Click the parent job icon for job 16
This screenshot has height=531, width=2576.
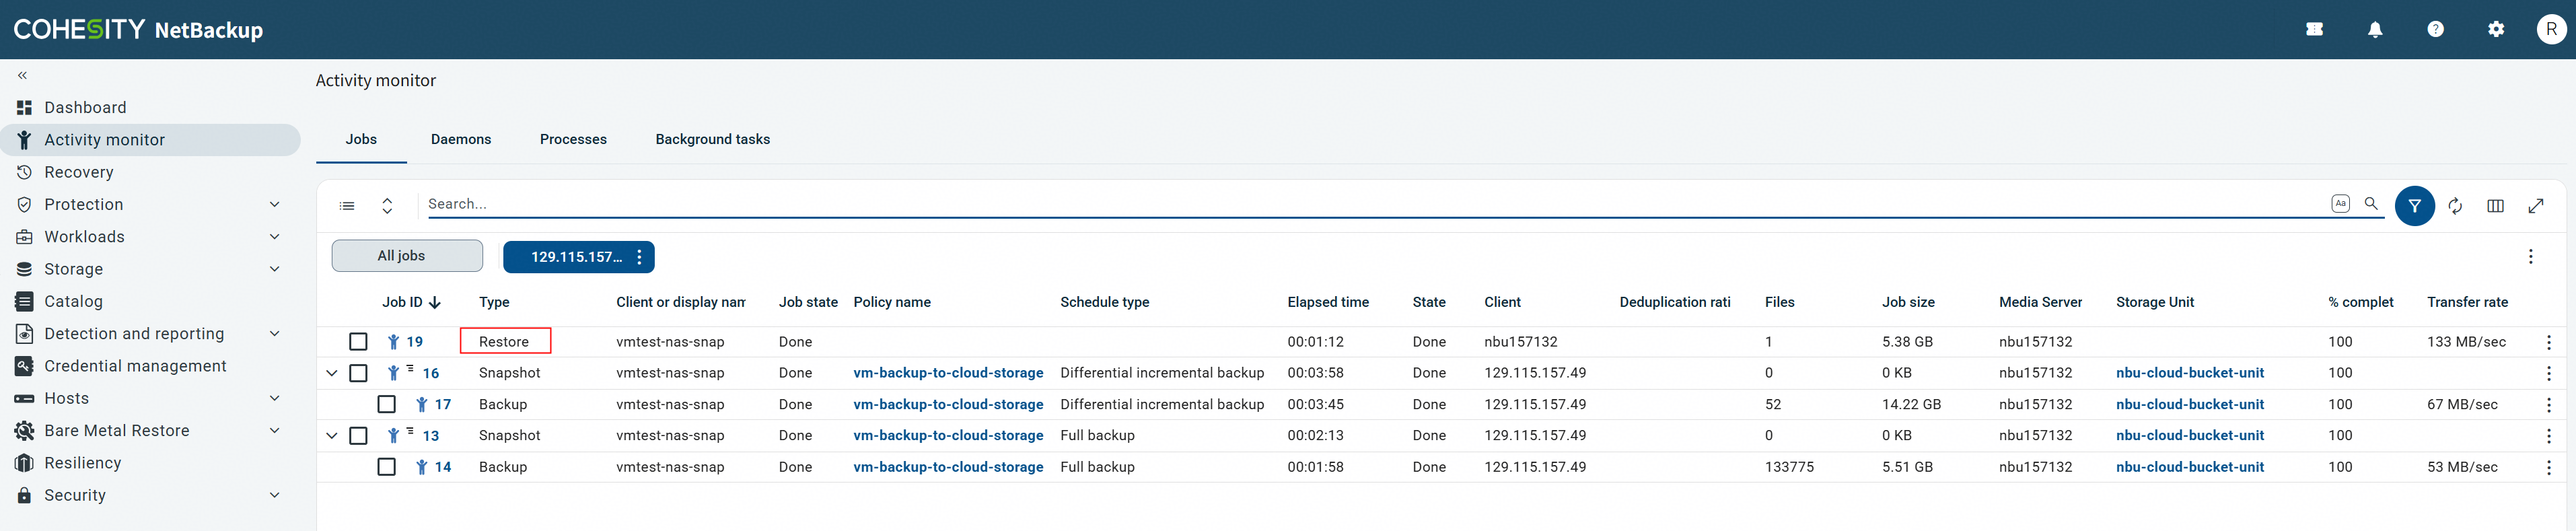click(x=394, y=373)
